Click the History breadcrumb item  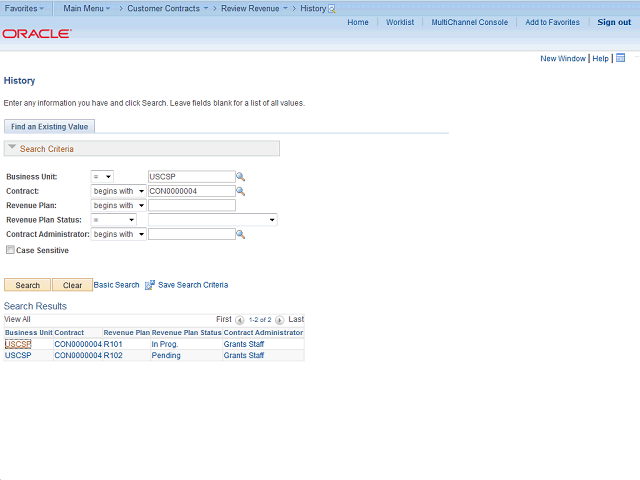pyautogui.click(x=313, y=8)
